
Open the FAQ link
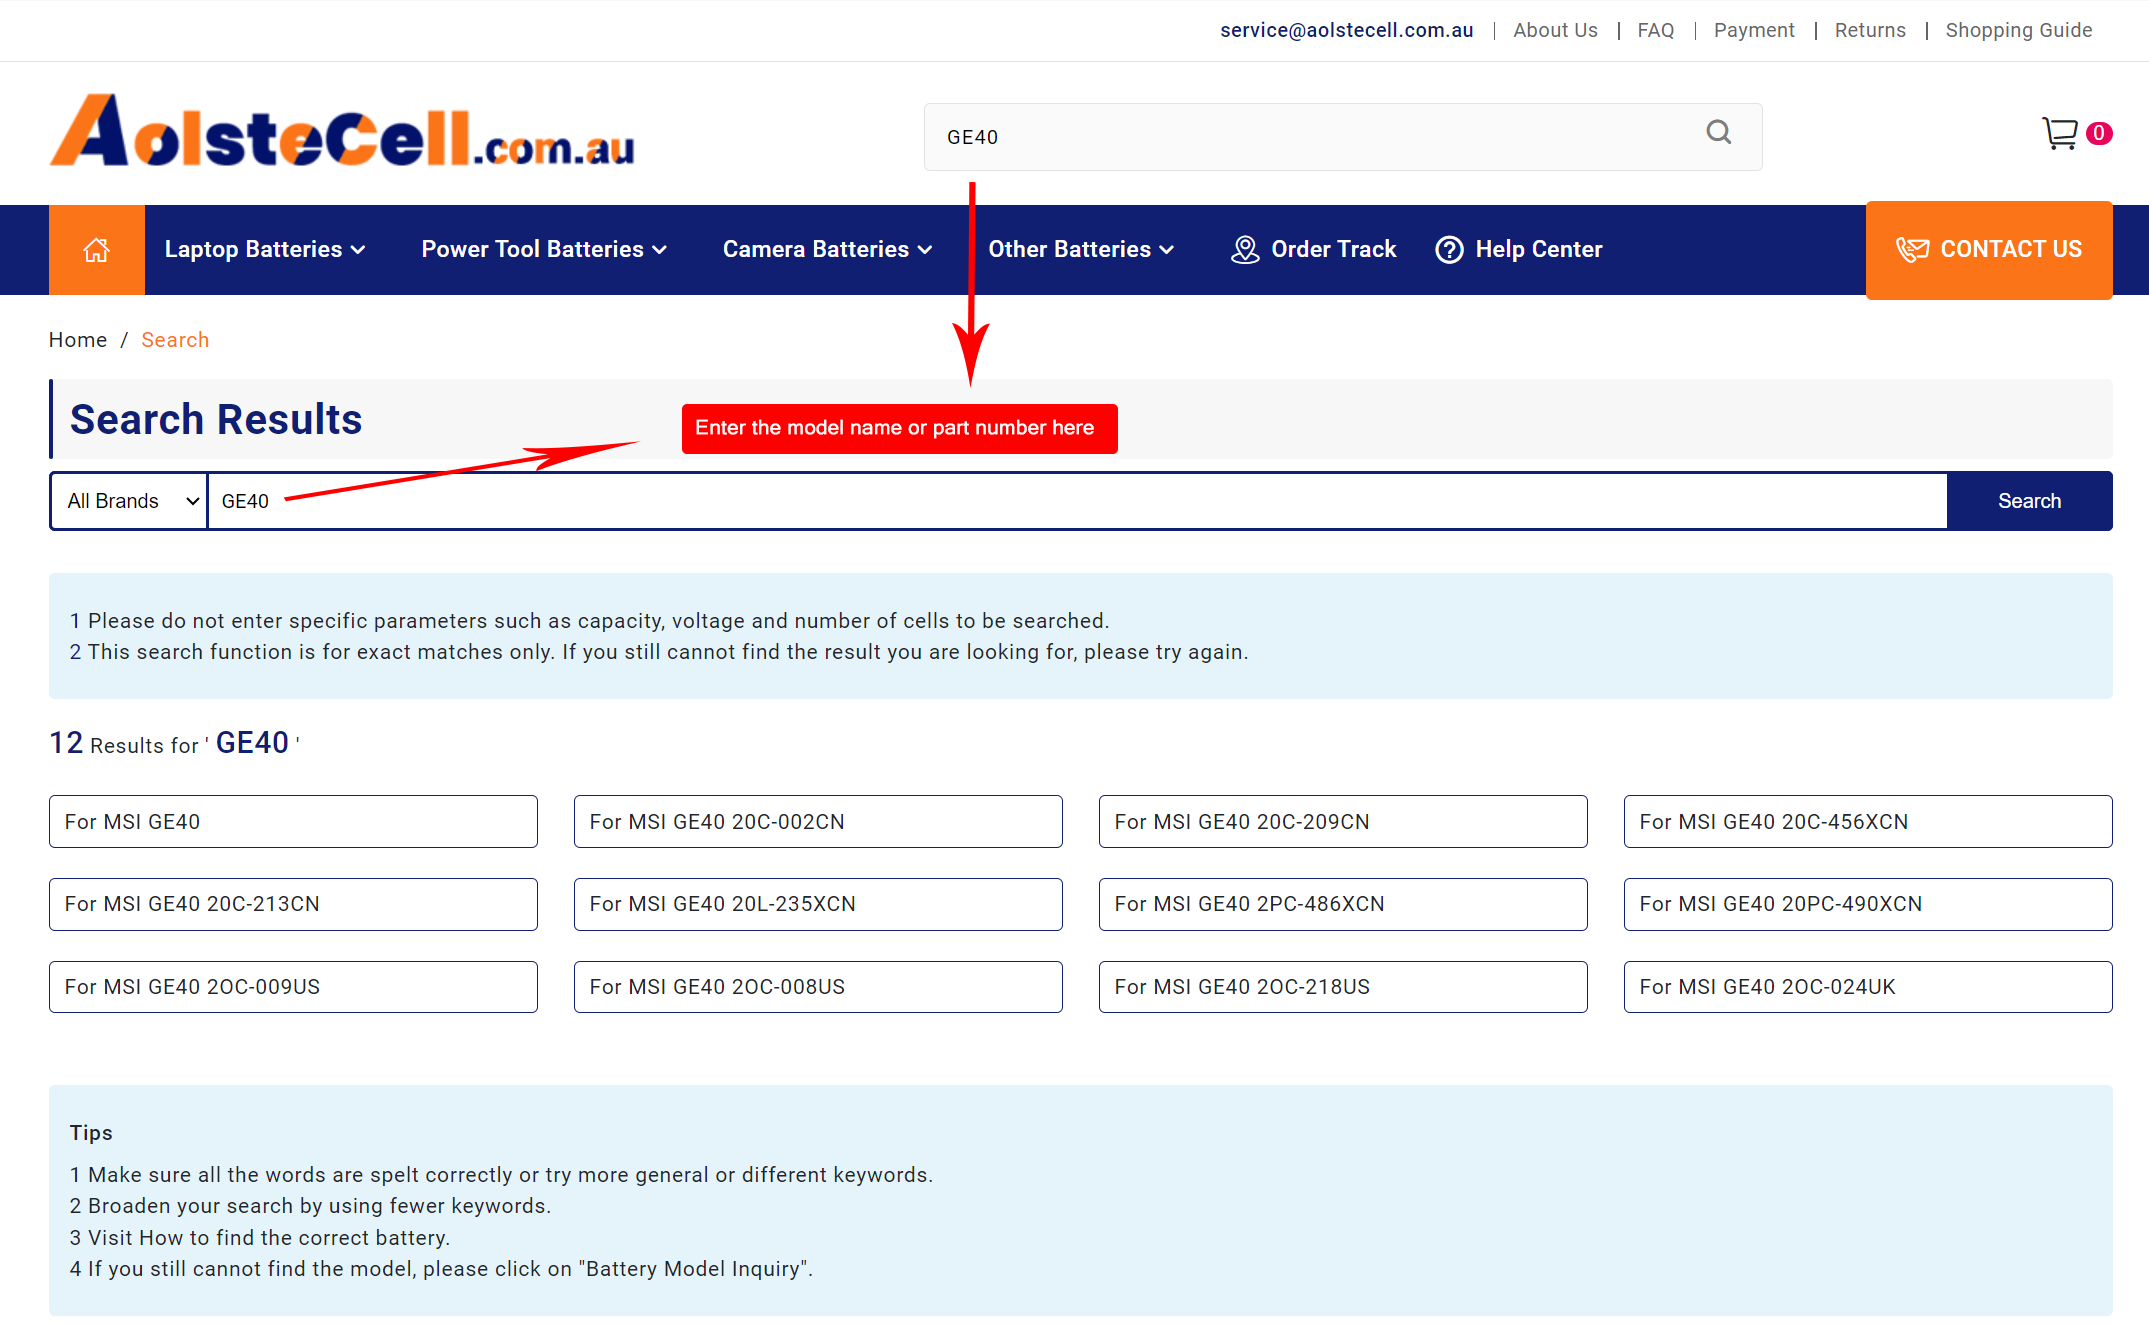pyautogui.click(x=1655, y=30)
